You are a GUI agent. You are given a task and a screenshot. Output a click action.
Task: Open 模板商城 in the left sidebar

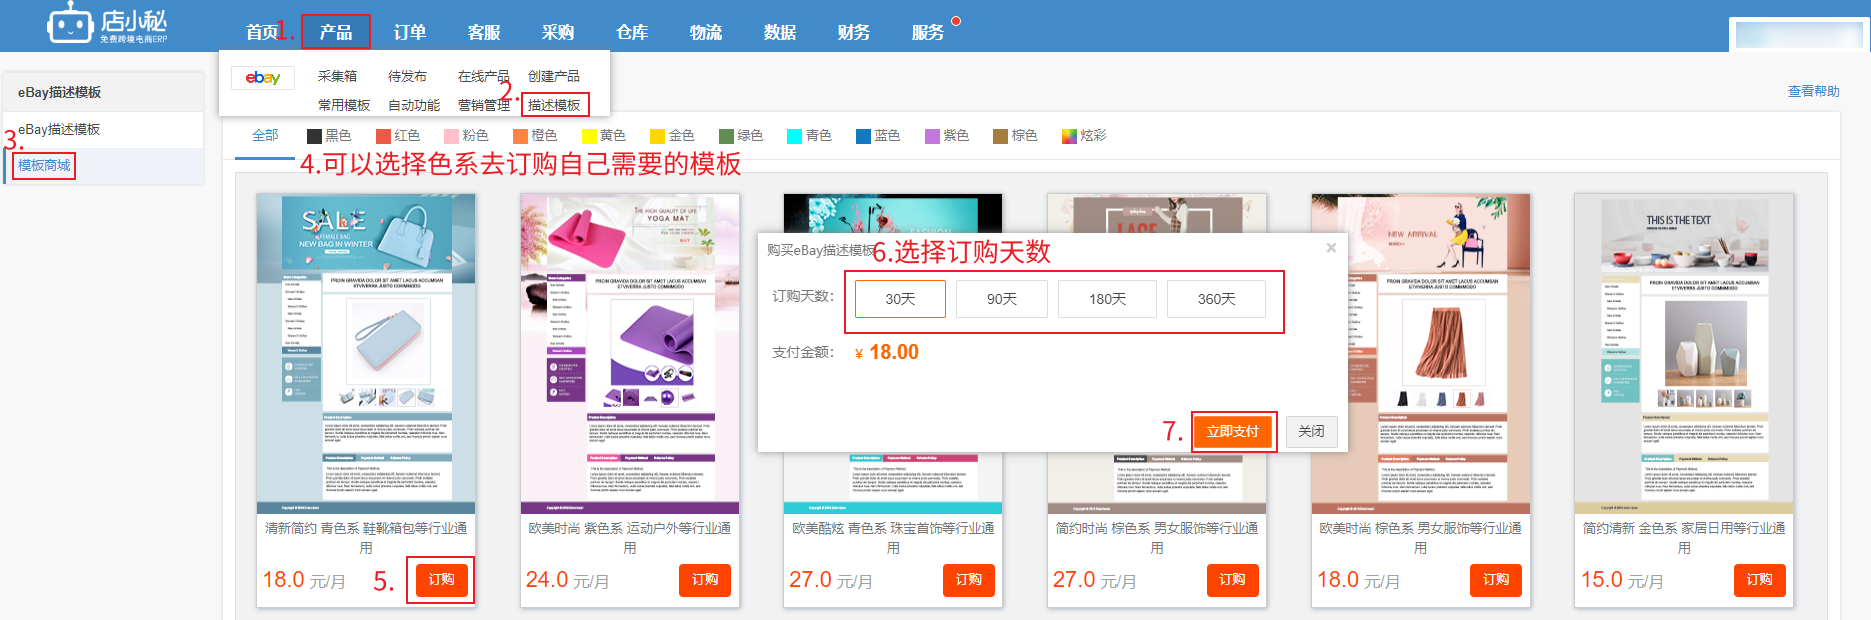[44, 165]
